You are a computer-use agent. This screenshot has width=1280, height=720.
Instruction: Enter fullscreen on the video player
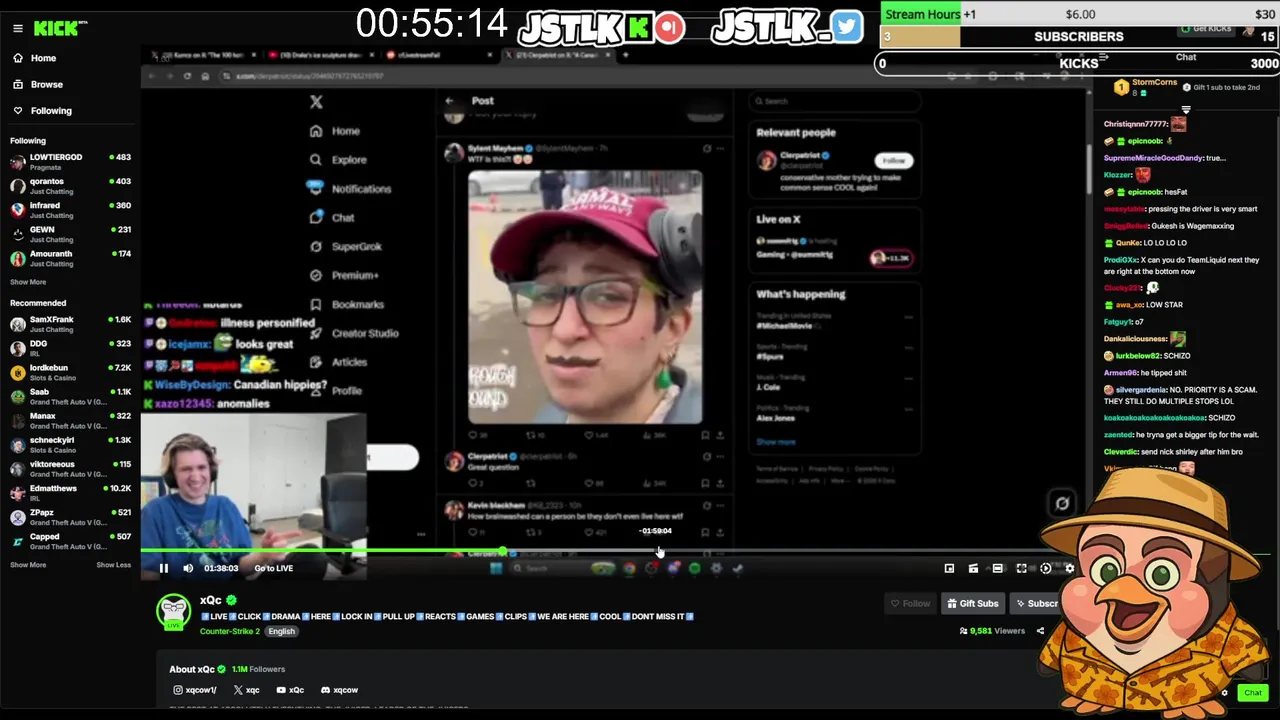[1021, 568]
